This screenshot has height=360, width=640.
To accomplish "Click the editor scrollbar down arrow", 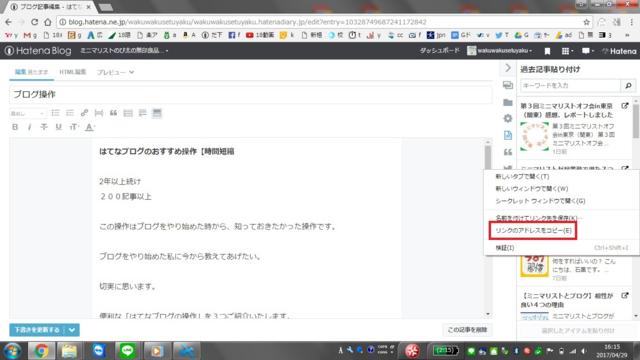I will click(488, 314).
